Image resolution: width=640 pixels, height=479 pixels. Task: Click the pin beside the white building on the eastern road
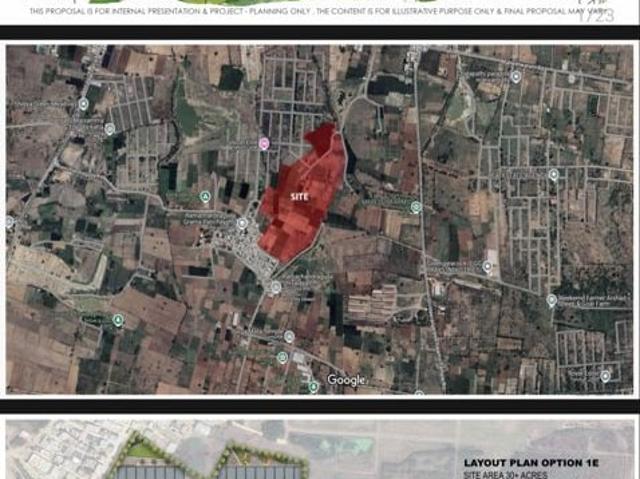coord(487,266)
